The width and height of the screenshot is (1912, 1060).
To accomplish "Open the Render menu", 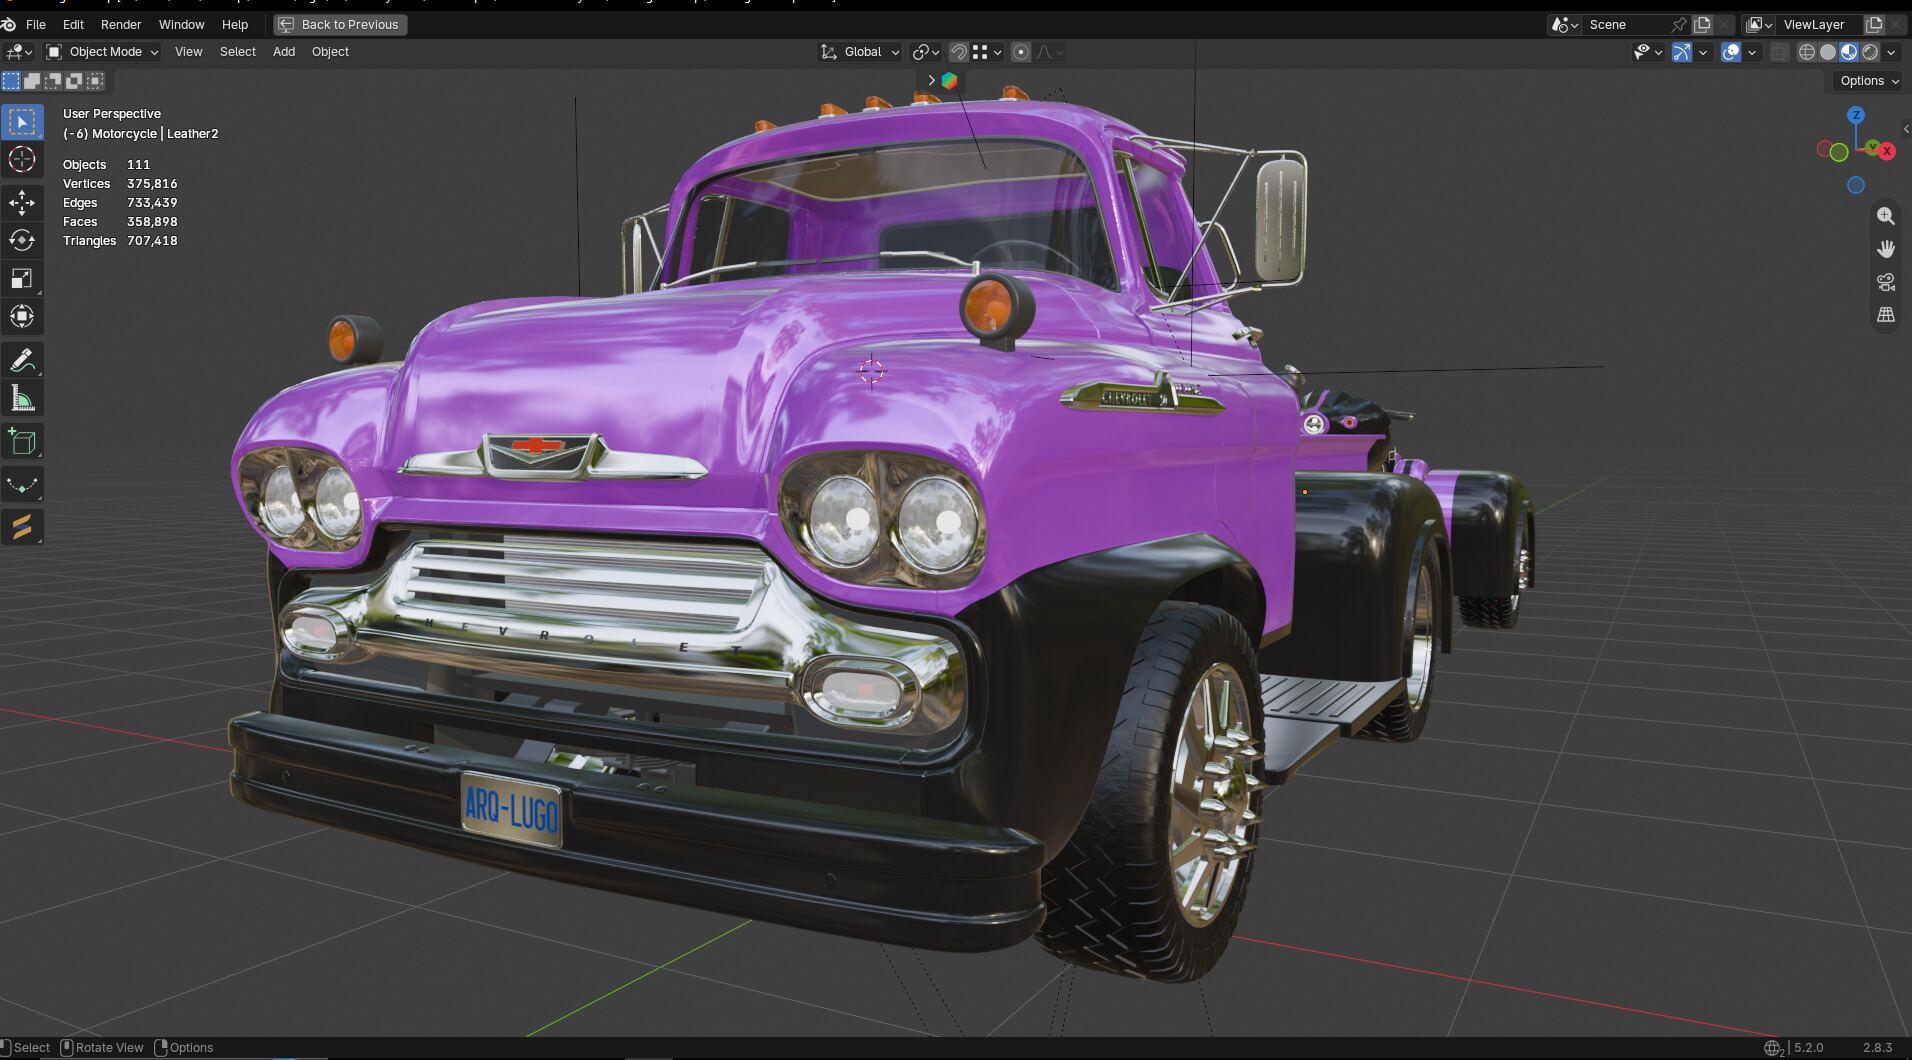I will 121,24.
